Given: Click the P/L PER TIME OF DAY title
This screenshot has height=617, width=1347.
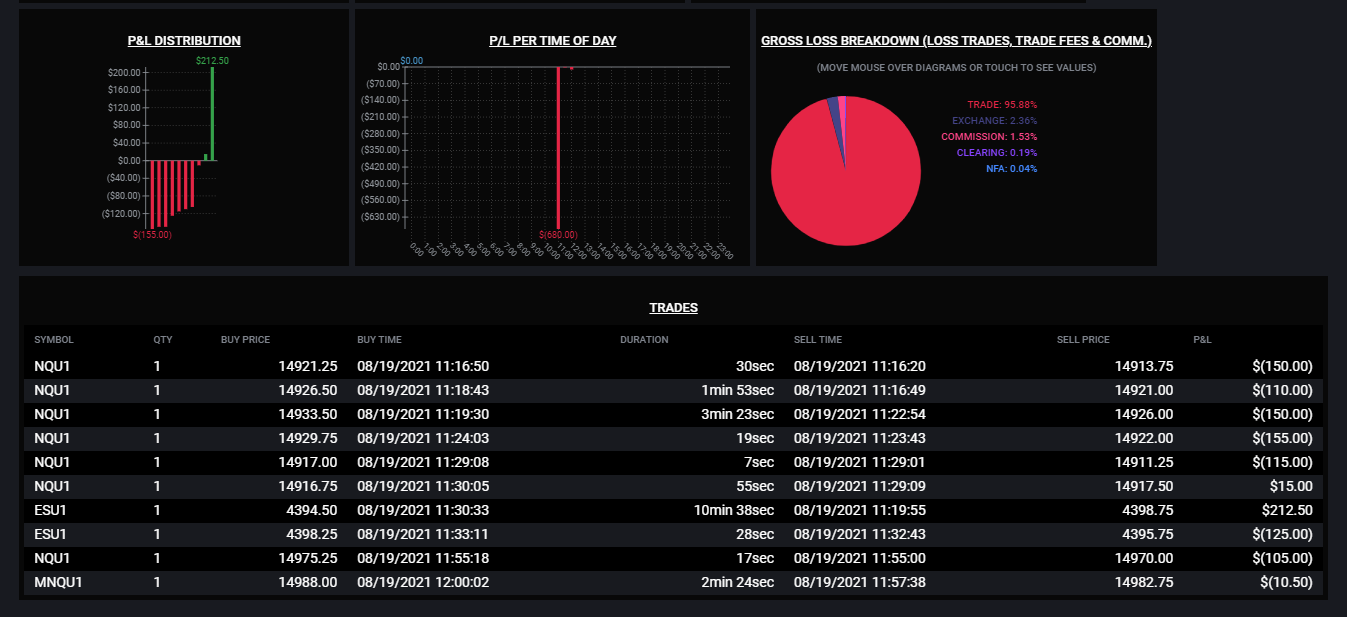Looking at the screenshot, I should (x=552, y=41).
